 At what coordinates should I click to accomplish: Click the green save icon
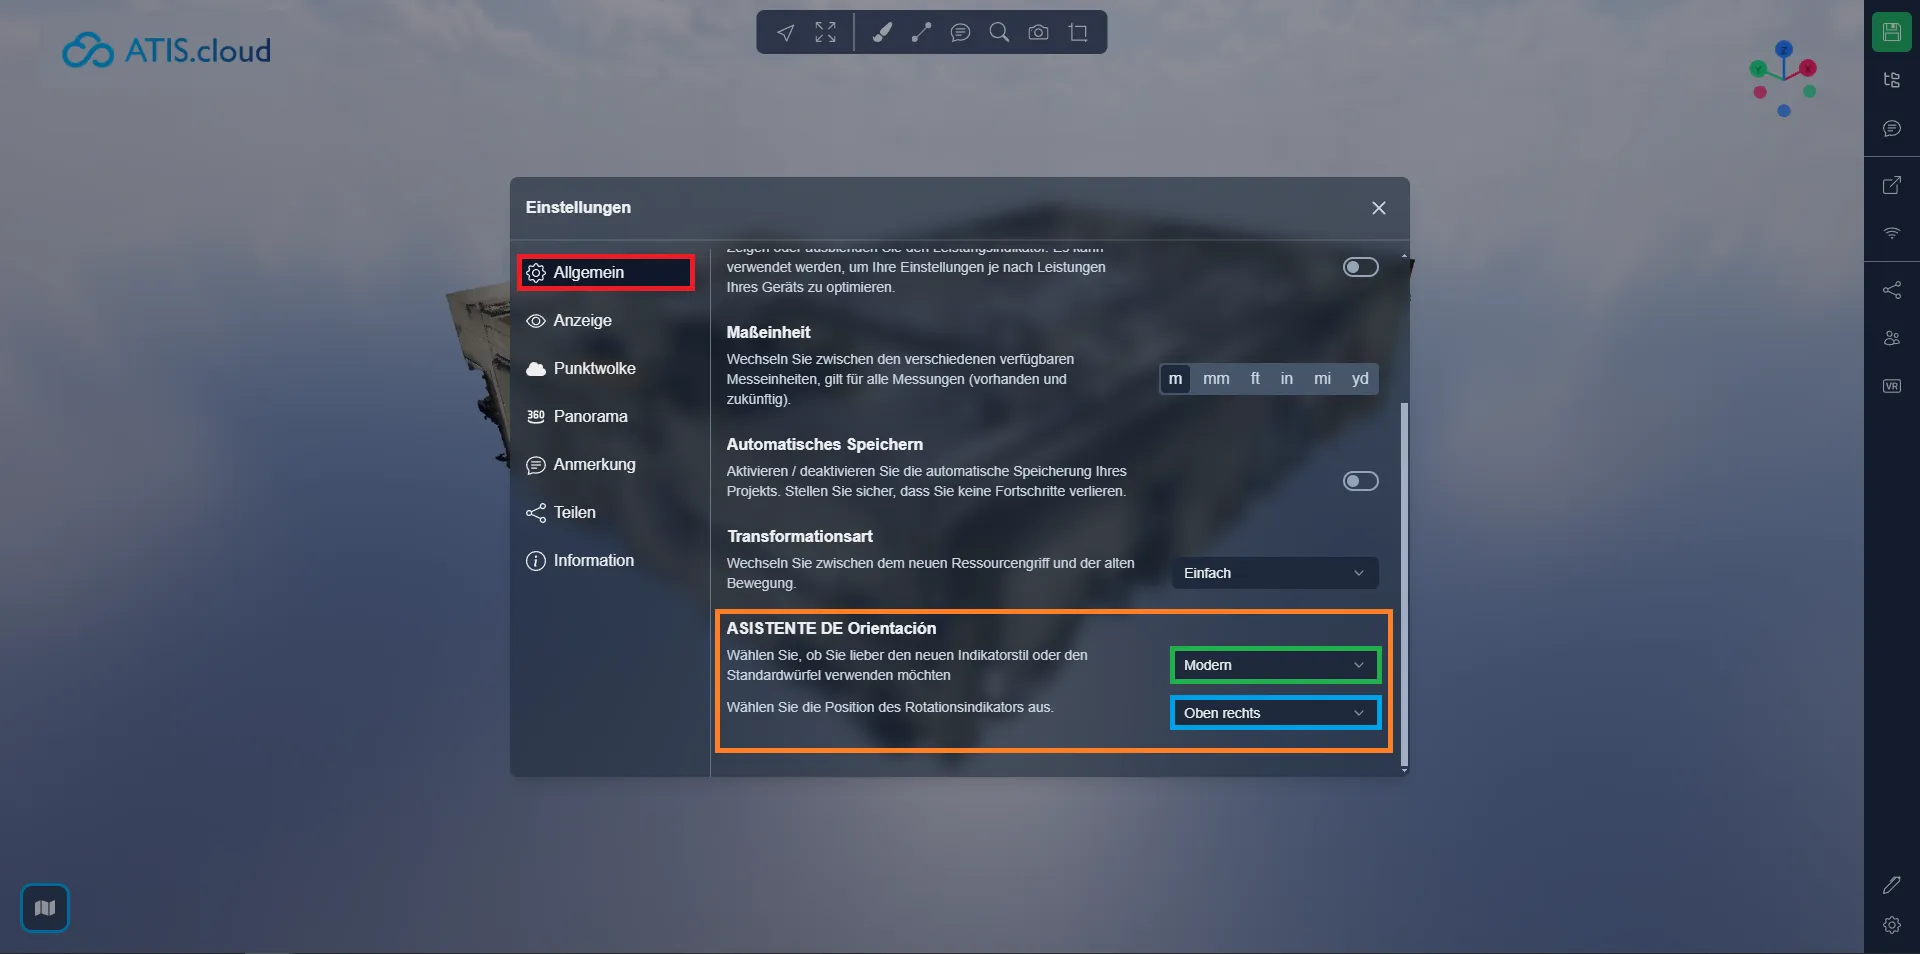coord(1891,32)
